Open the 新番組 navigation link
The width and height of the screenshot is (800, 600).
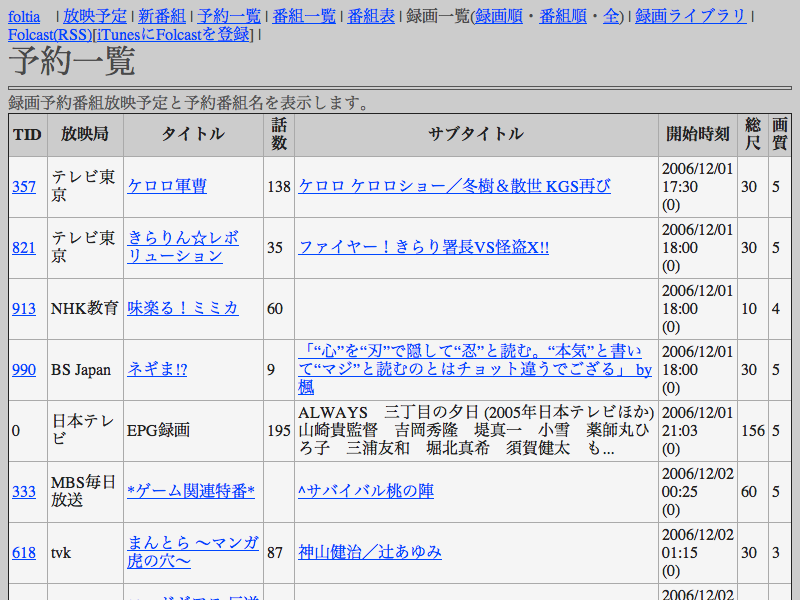coord(161,16)
